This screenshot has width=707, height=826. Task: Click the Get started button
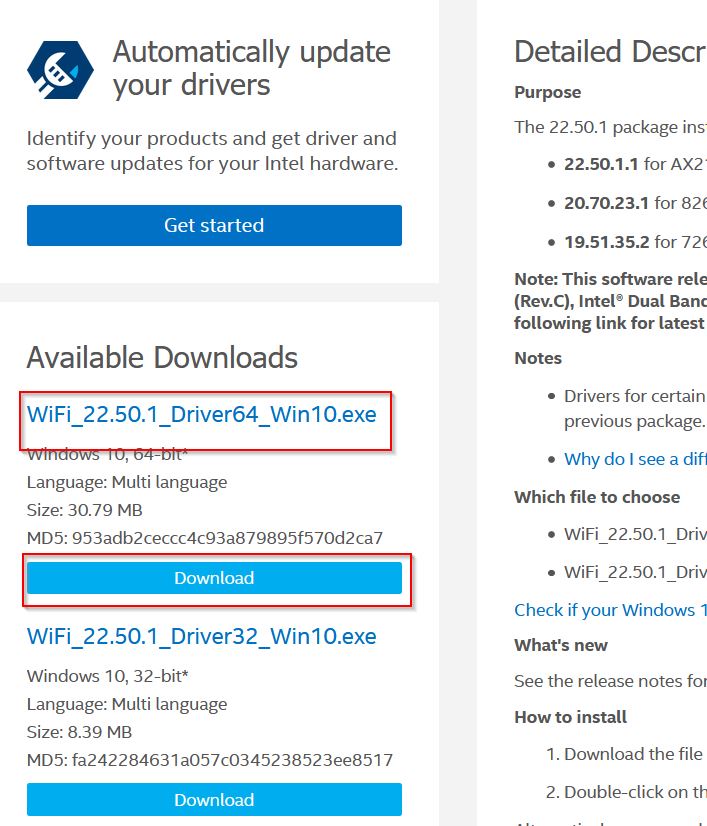(x=214, y=225)
